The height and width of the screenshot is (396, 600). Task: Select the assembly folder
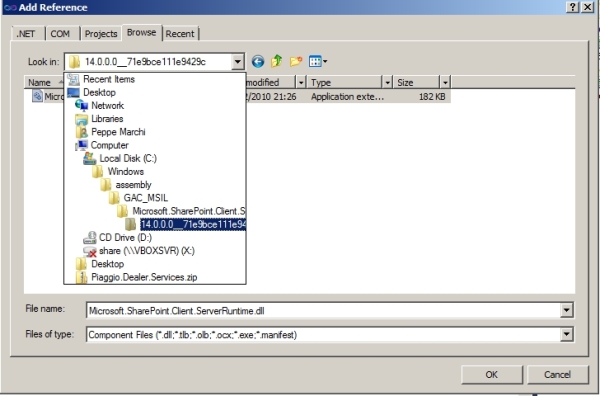point(134,185)
